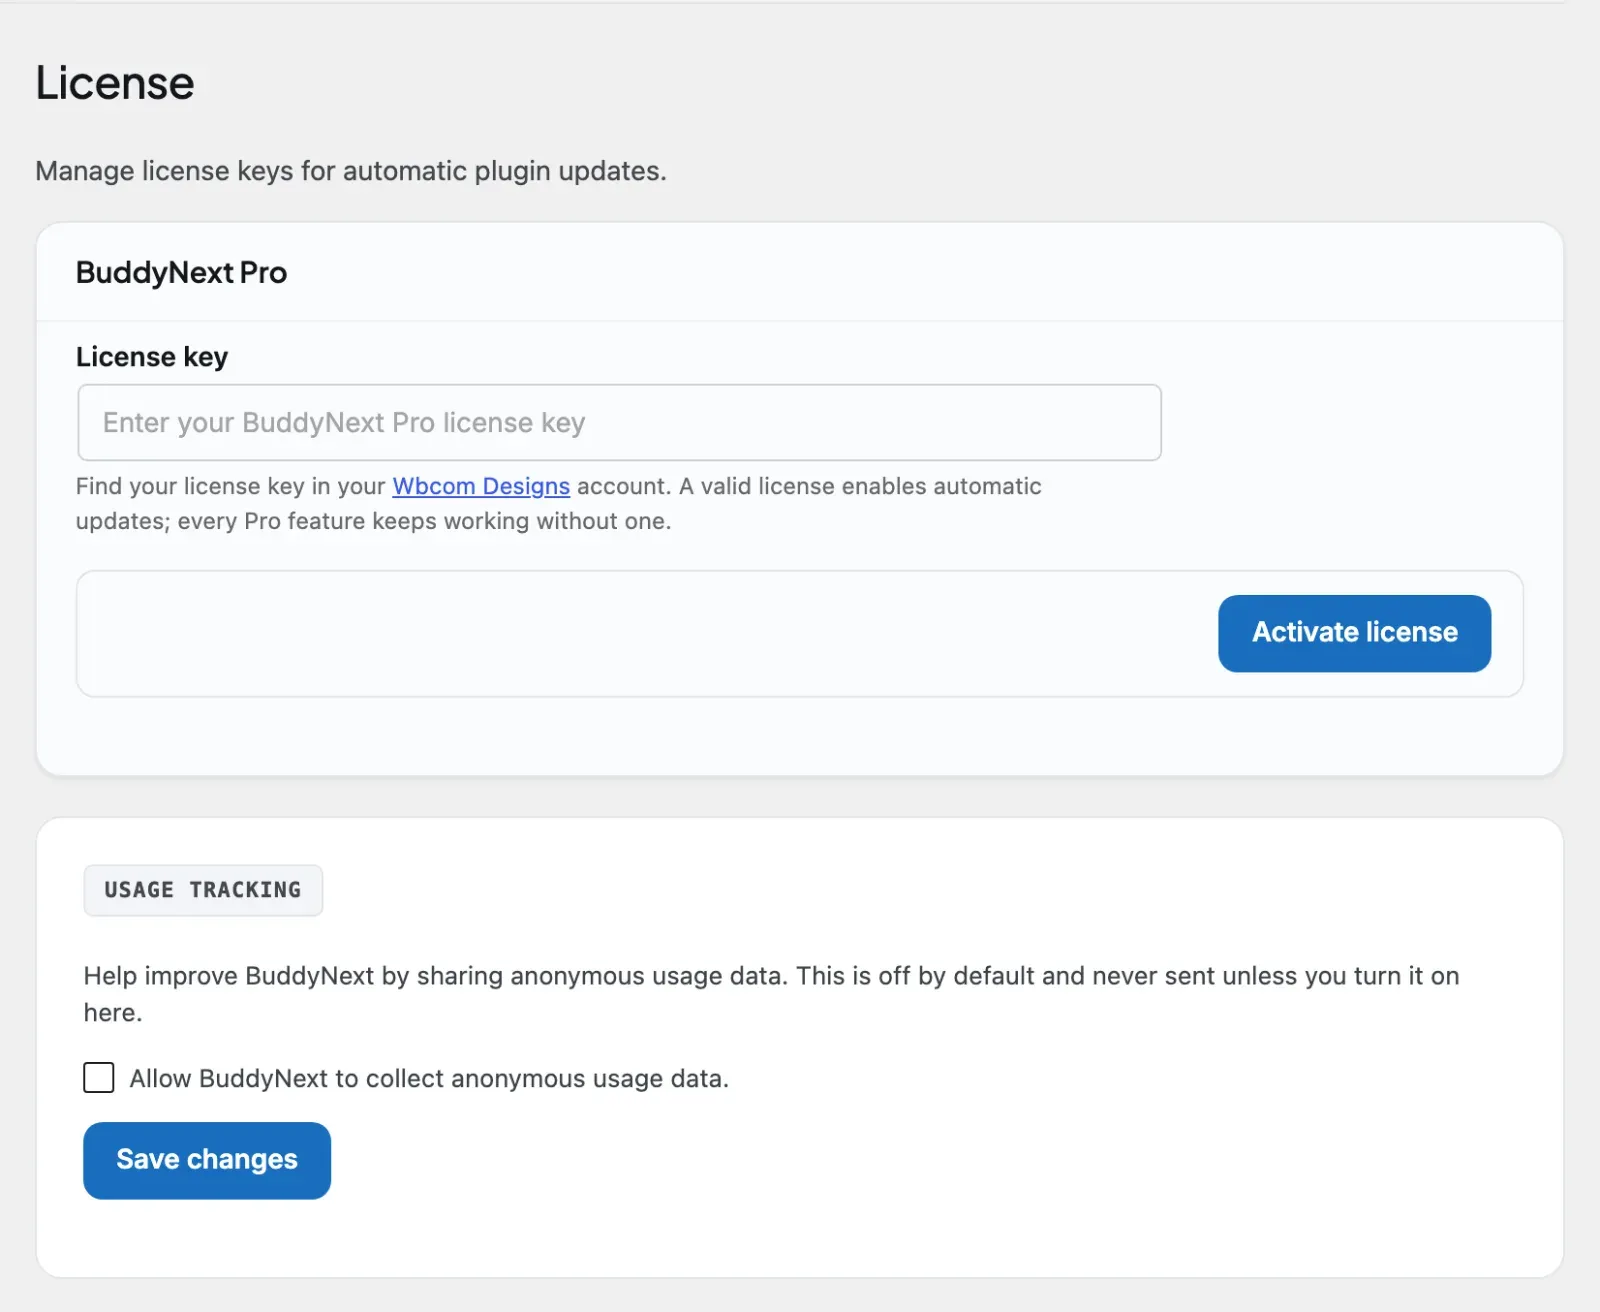
Task: Click the 'Help improve BuddyNext' description text
Action: (x=771, y=994)
